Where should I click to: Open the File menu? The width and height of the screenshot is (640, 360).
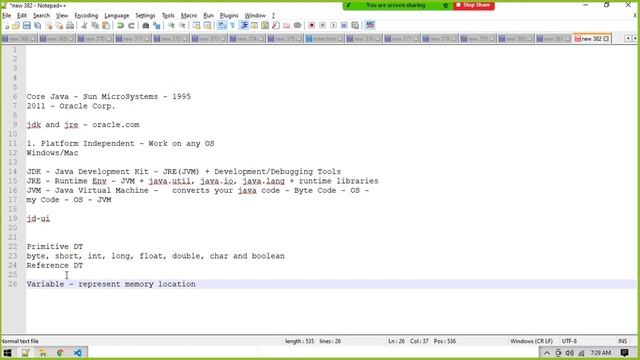(x=7, y=16)
